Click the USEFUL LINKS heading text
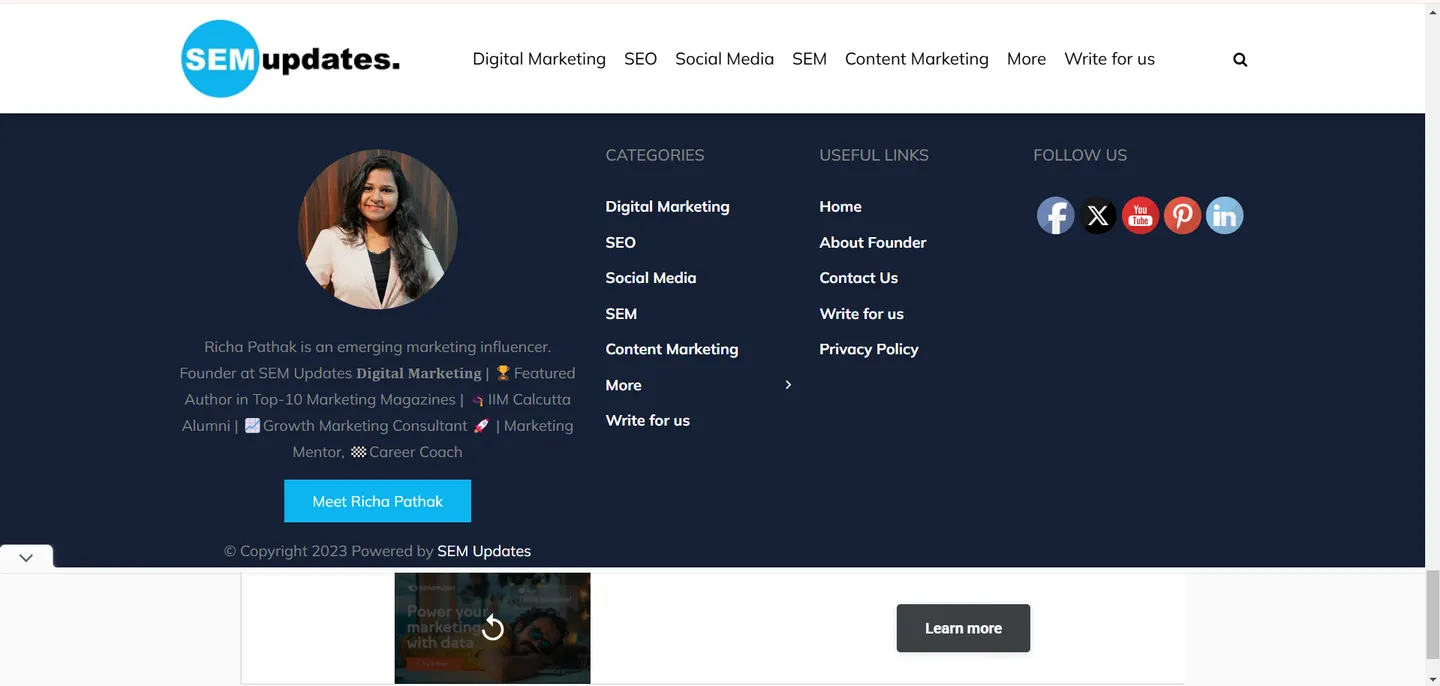 tap(874, 155)
